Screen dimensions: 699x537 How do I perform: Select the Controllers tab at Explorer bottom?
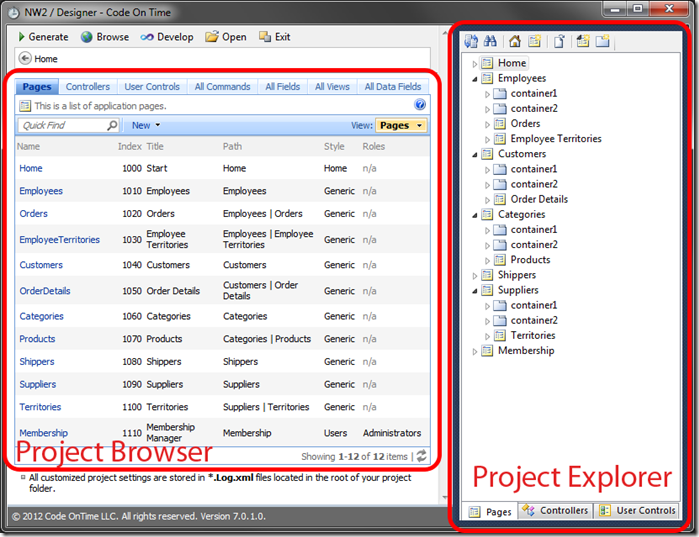[555, 511]
